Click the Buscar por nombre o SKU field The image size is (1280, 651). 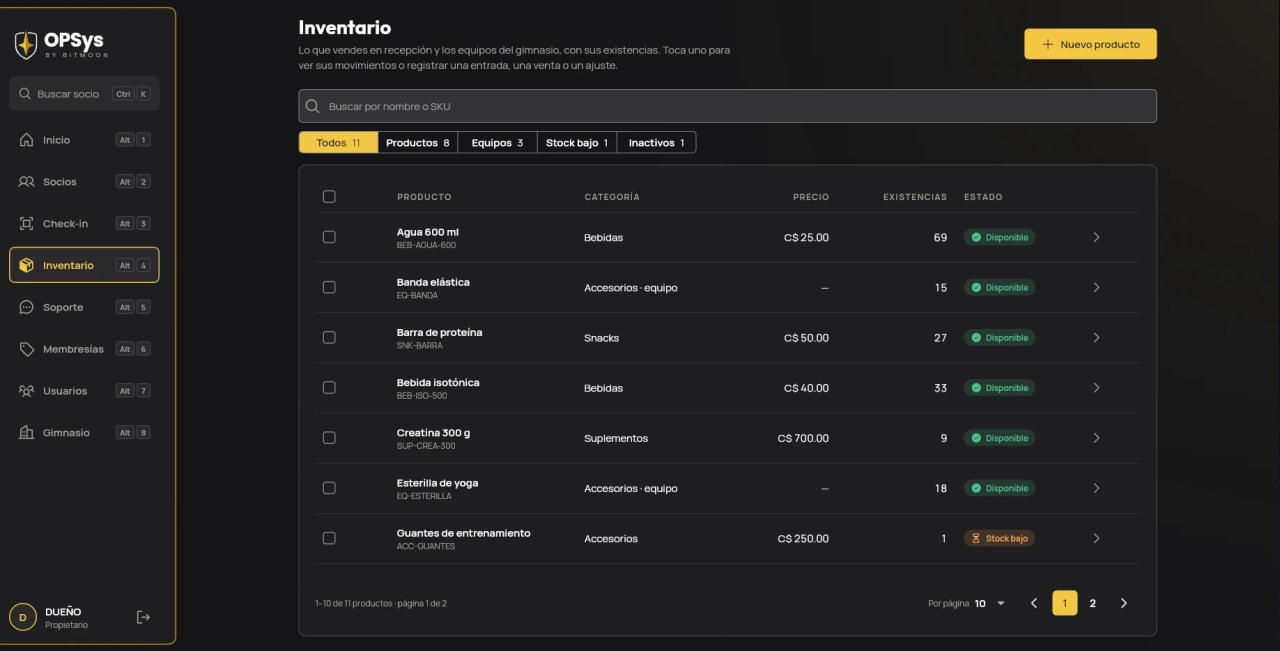click(727, 106)
